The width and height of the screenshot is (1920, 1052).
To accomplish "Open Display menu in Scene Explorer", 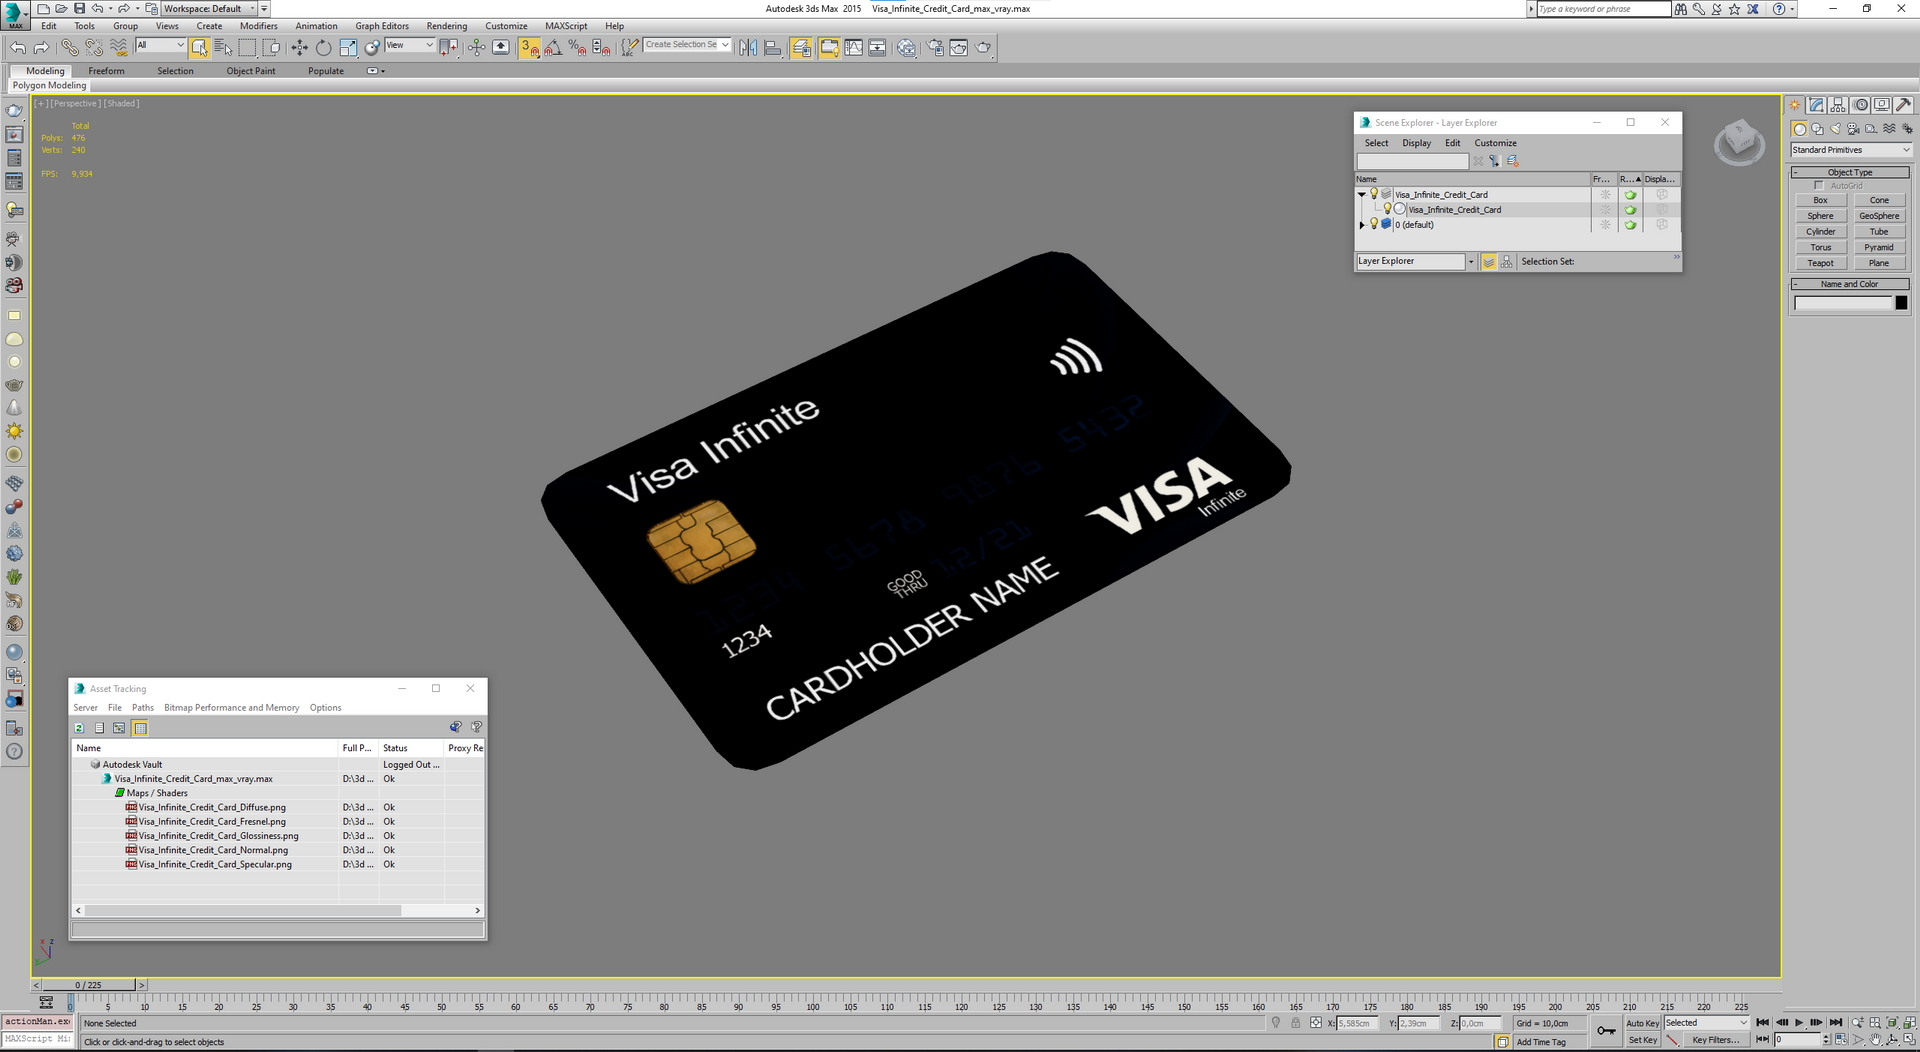I will click(x=1416, y=143).
